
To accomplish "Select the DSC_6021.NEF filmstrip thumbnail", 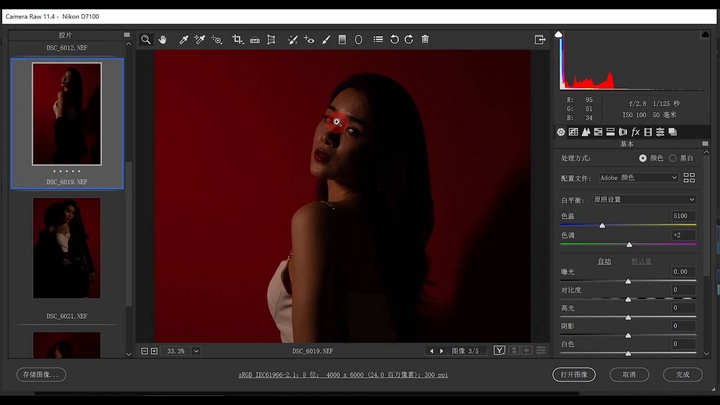I will (x=67, y=248).
